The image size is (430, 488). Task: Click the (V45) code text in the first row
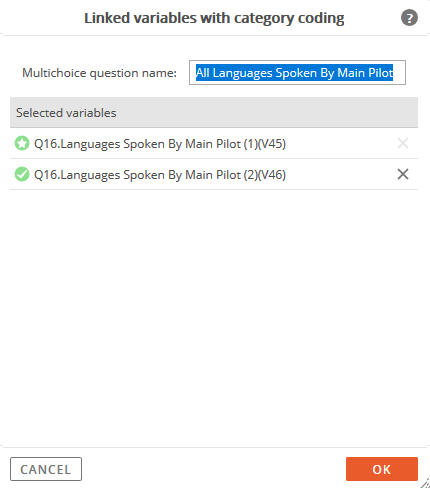[272, 144]
